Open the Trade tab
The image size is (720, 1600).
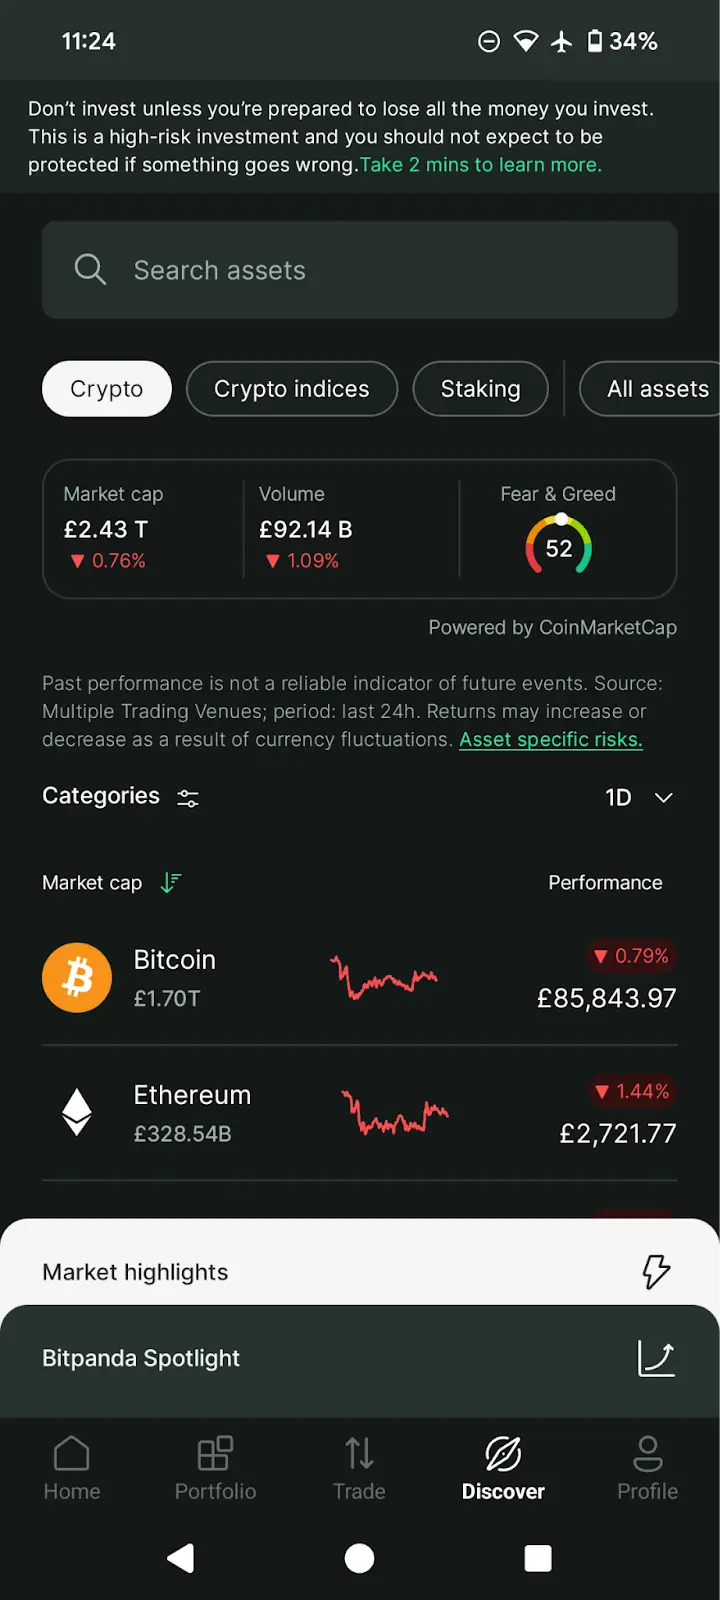point(359,1468)
